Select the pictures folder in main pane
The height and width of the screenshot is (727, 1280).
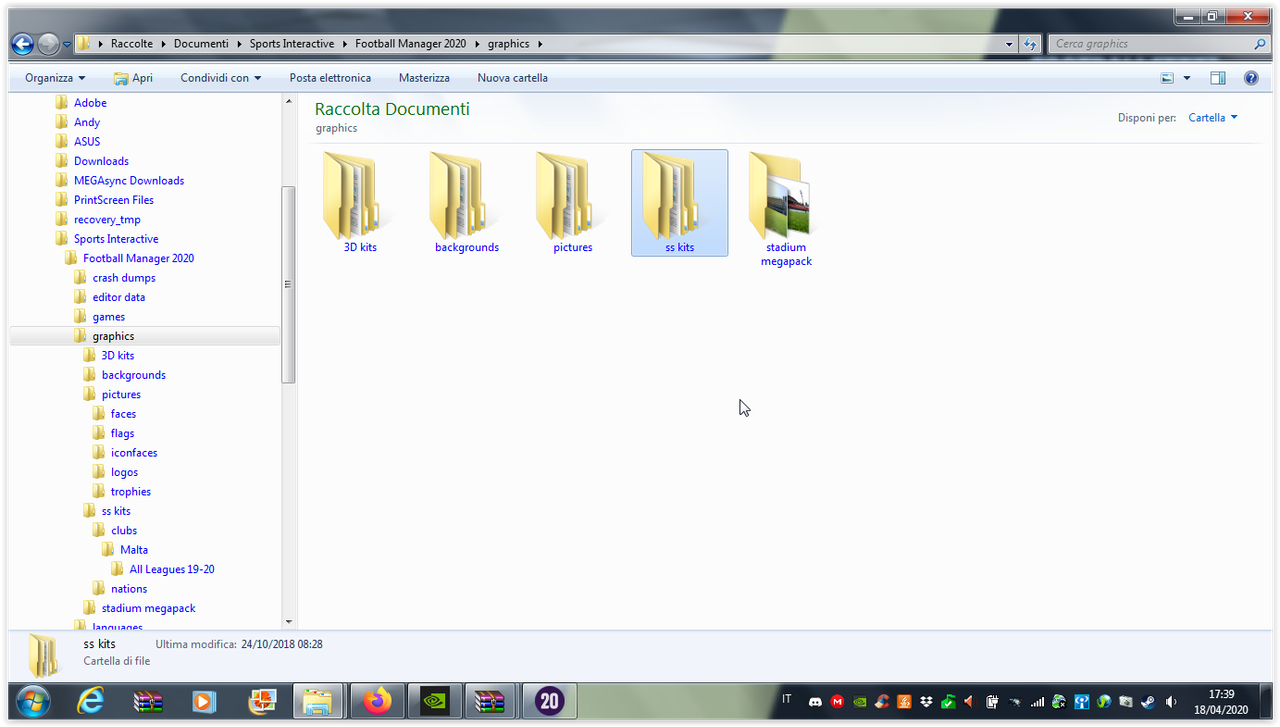(x=573, y=203)
